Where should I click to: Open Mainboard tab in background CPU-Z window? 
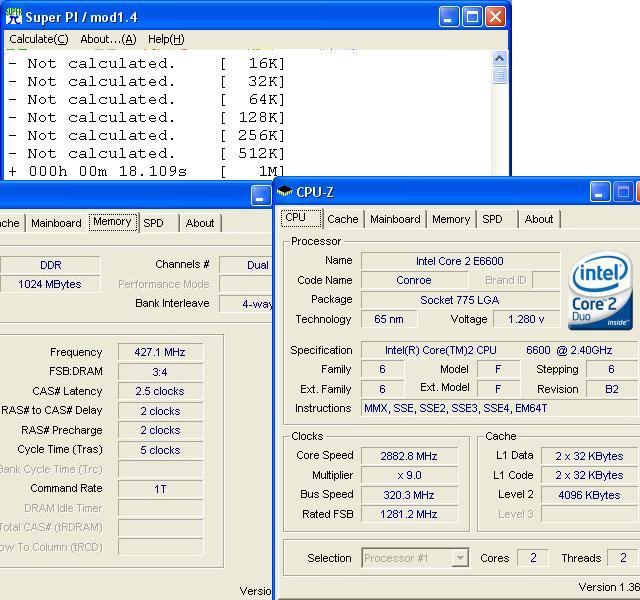56,223
